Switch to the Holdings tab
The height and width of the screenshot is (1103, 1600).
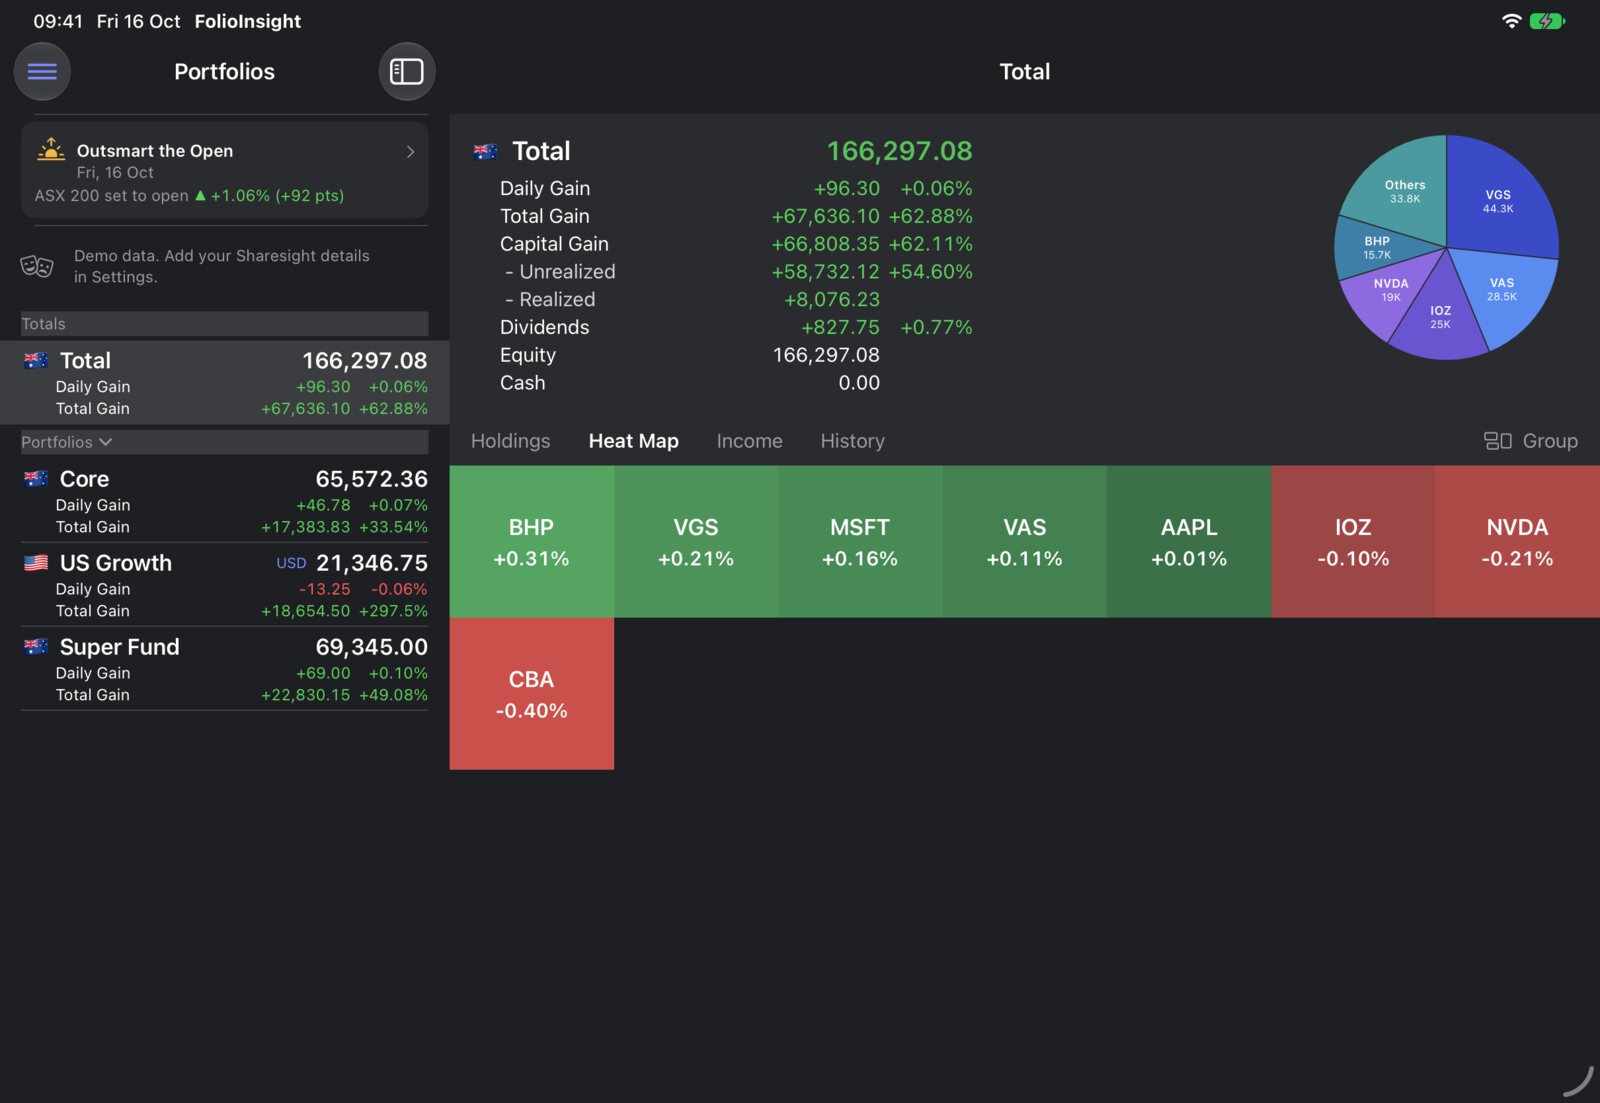pos(510,441)
